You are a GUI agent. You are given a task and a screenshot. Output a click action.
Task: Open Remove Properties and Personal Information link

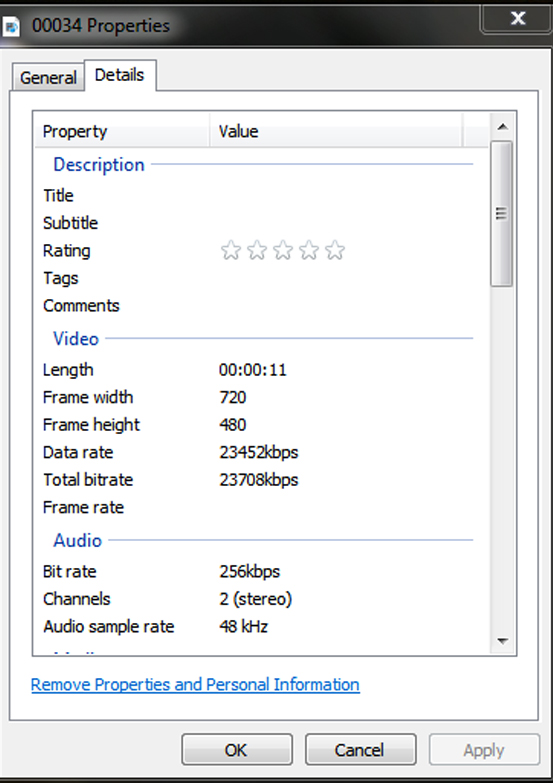tap(195, 685)
